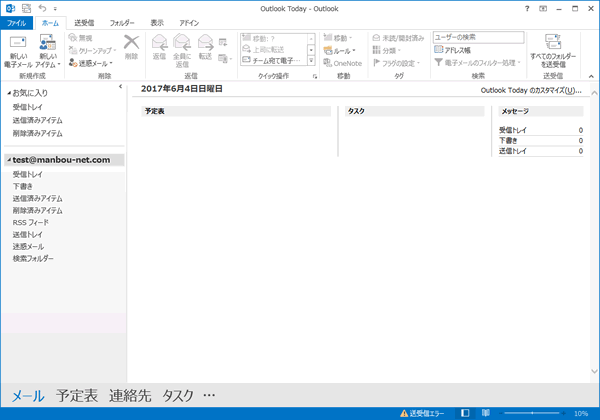Open 予定表 in navigation bar

pyautogui.click(x=77, y=396)
